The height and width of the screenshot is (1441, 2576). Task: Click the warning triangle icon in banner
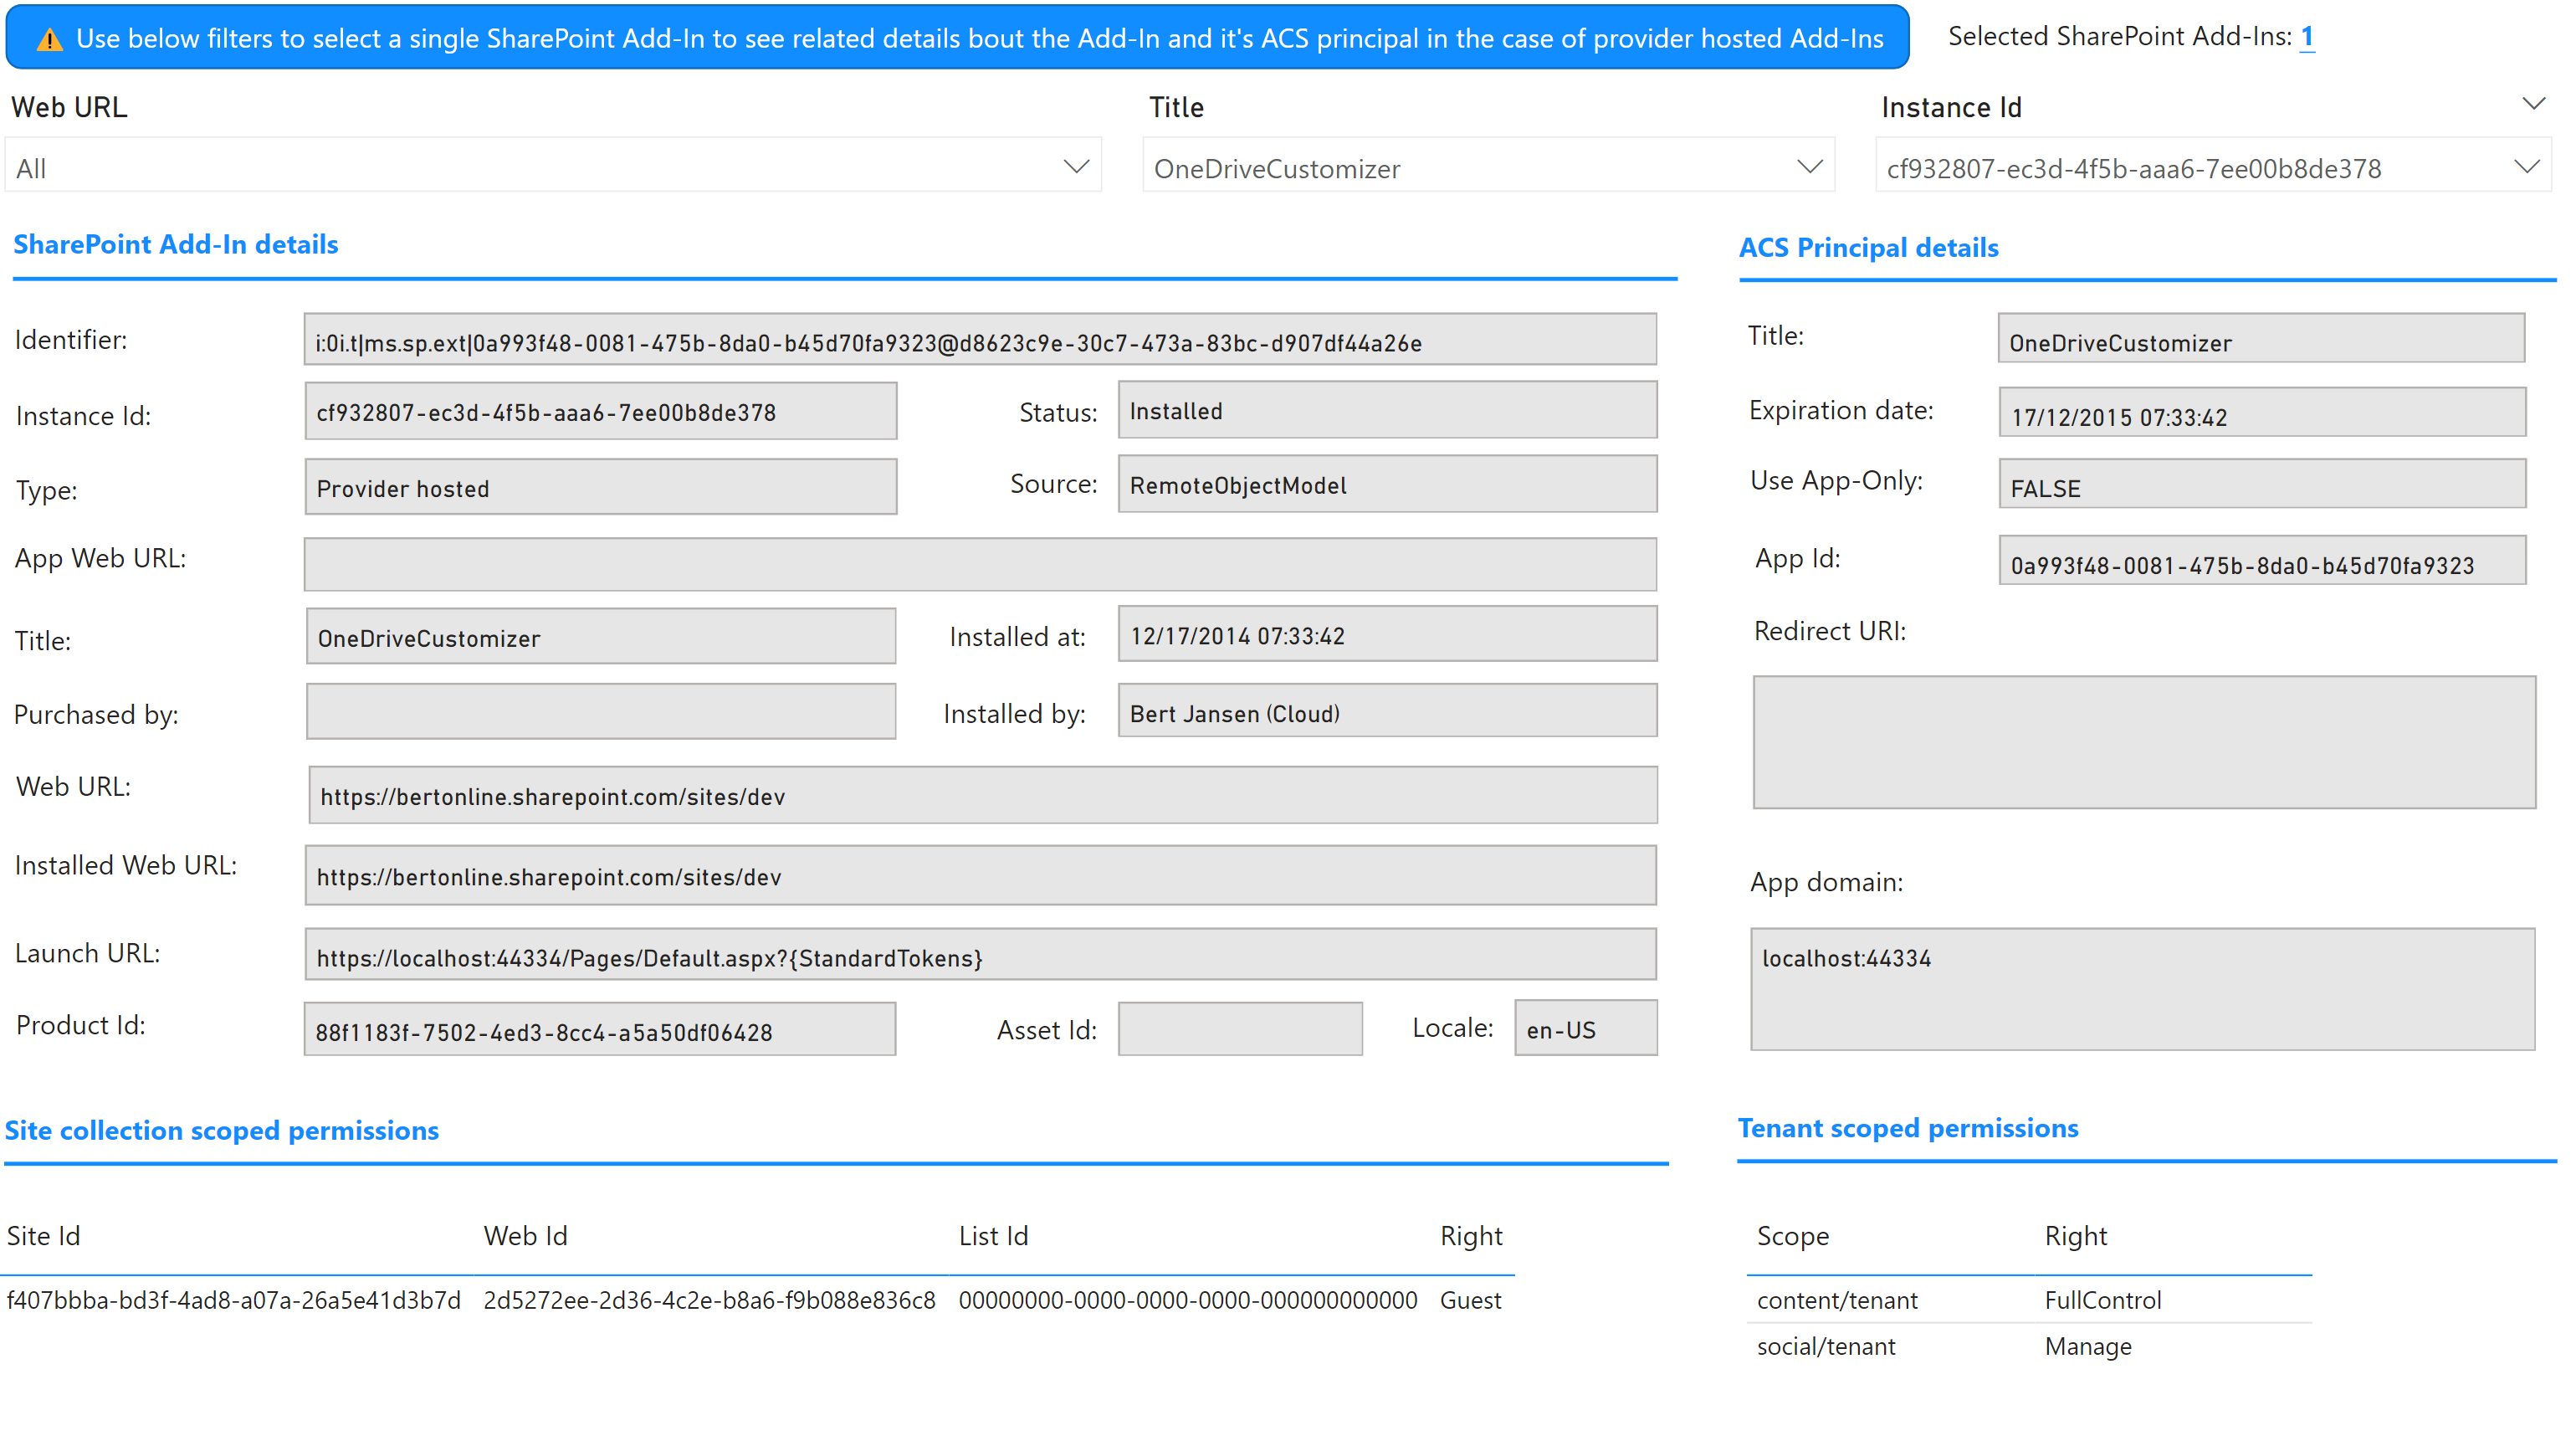49,40
